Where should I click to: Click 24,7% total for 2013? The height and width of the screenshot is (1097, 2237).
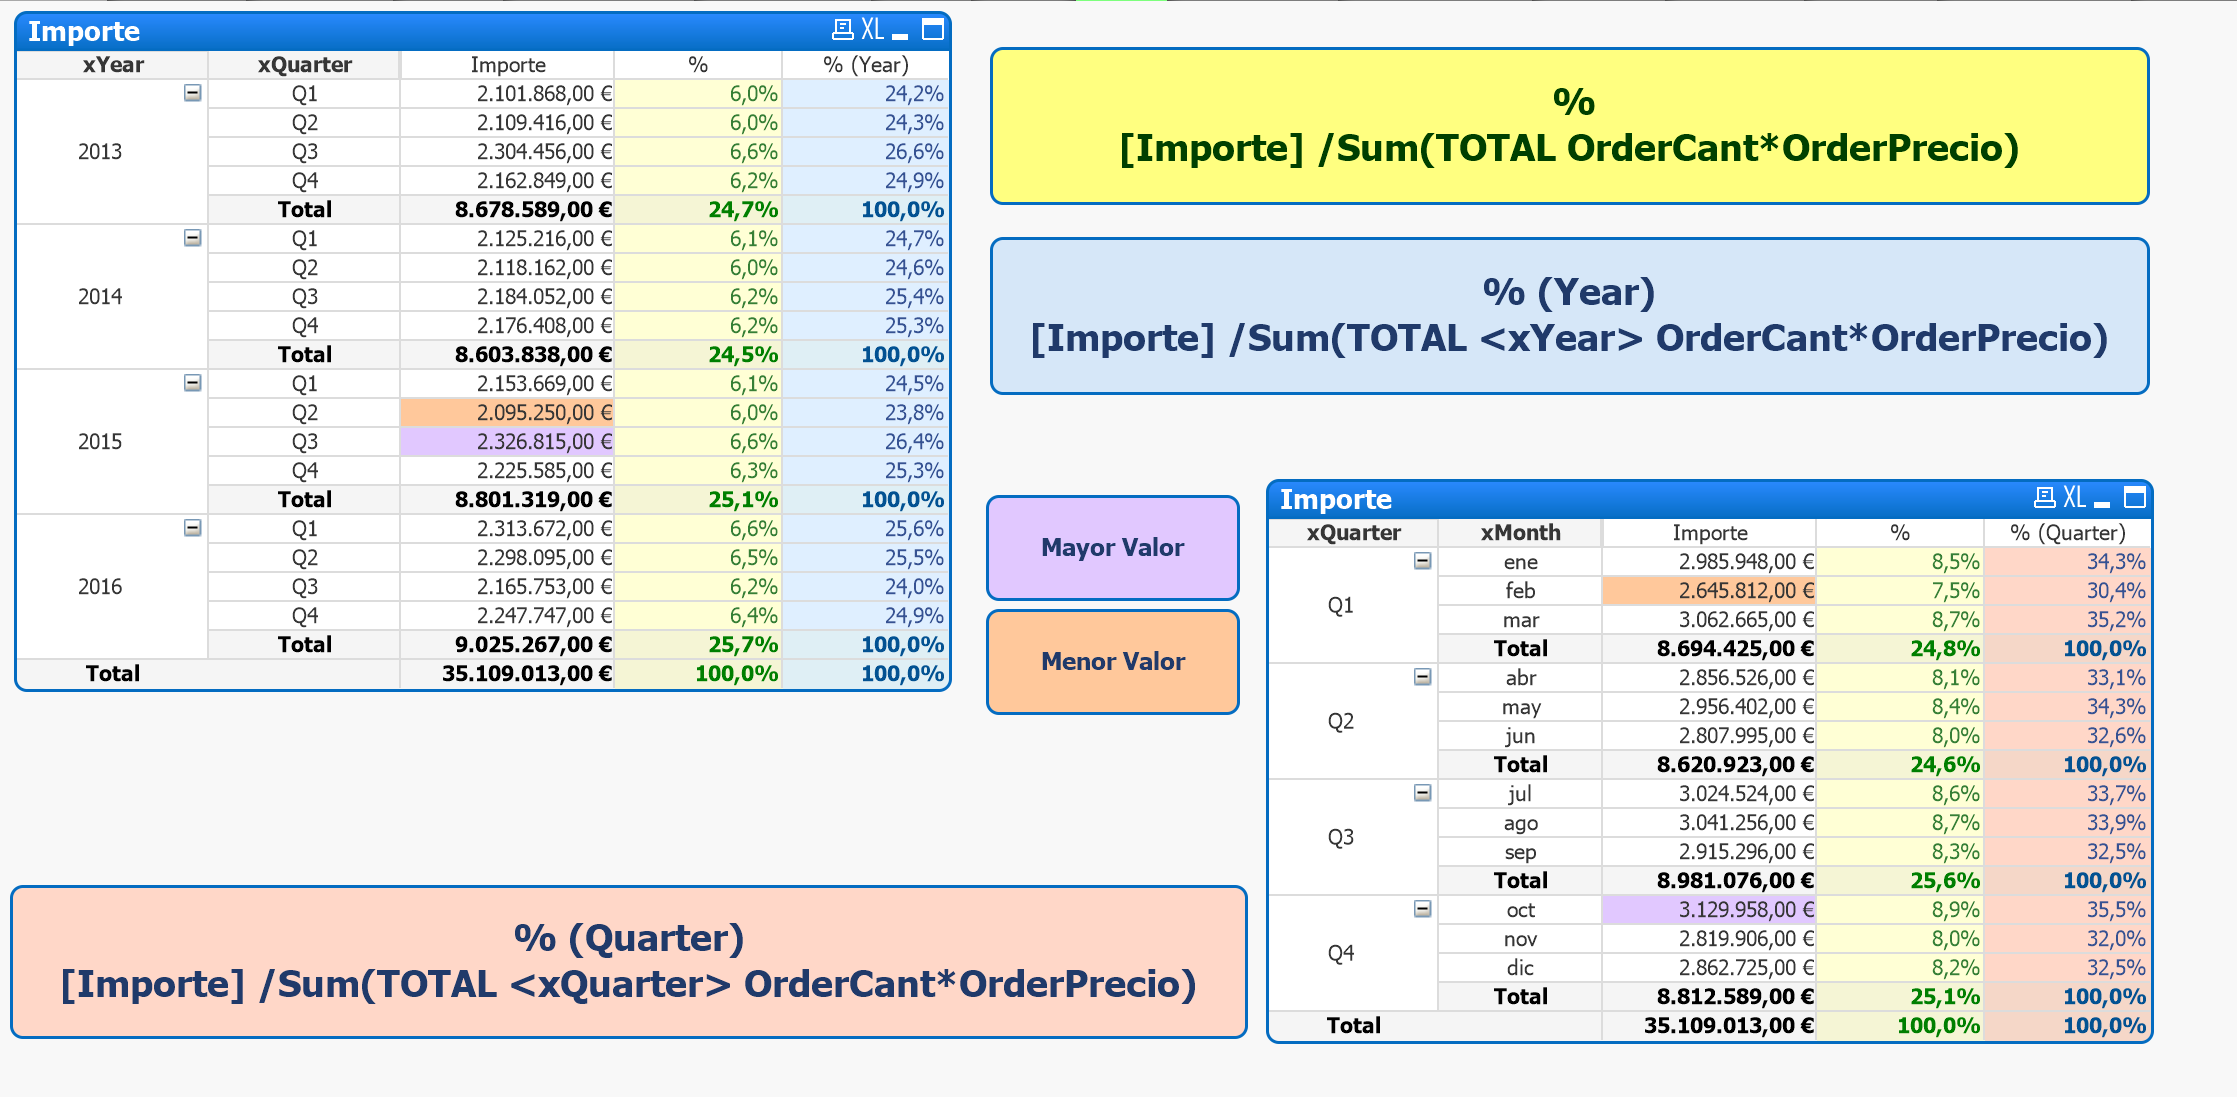tap(698, 210)
